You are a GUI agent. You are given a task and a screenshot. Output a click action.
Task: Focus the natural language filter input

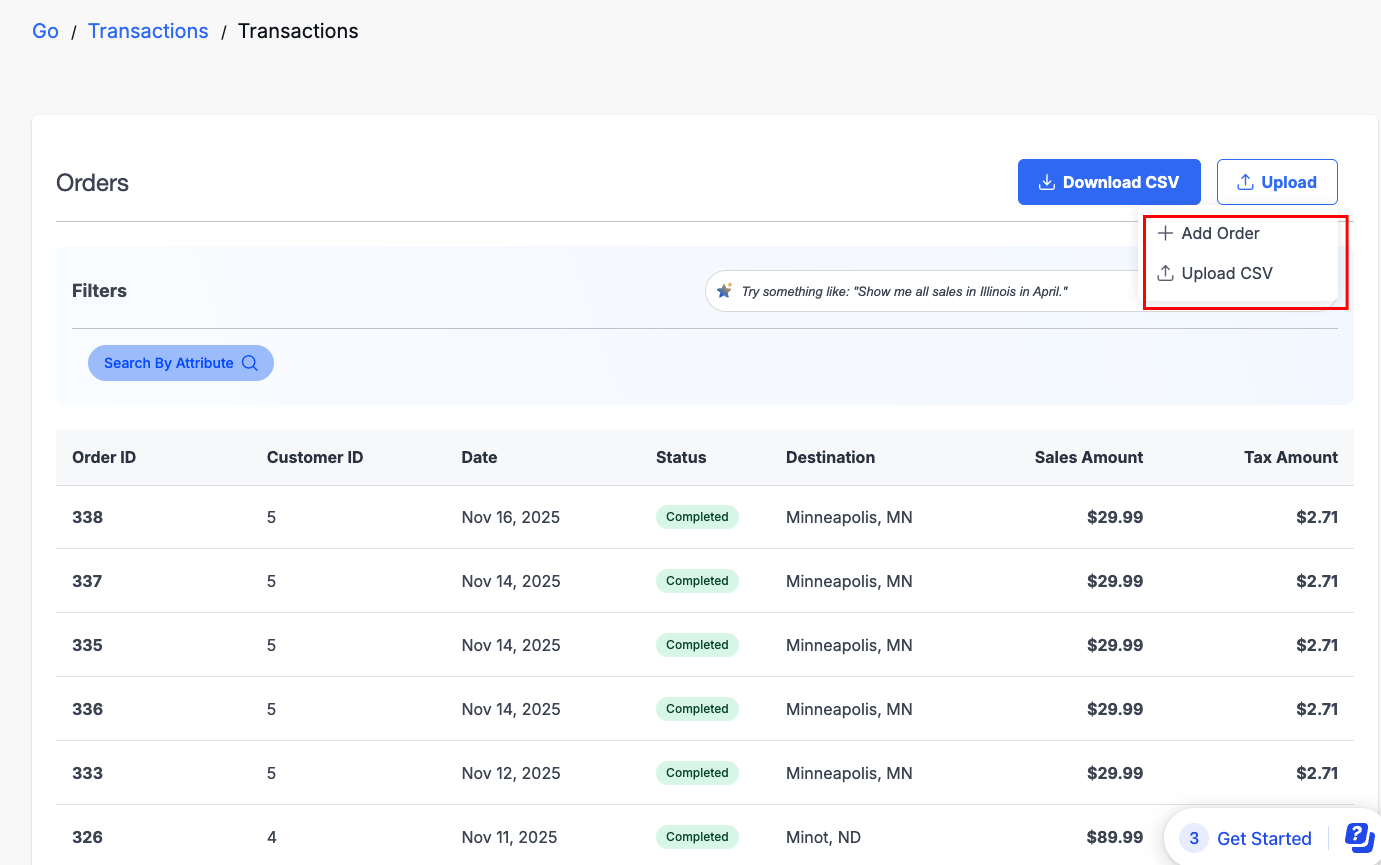(920, 291)
